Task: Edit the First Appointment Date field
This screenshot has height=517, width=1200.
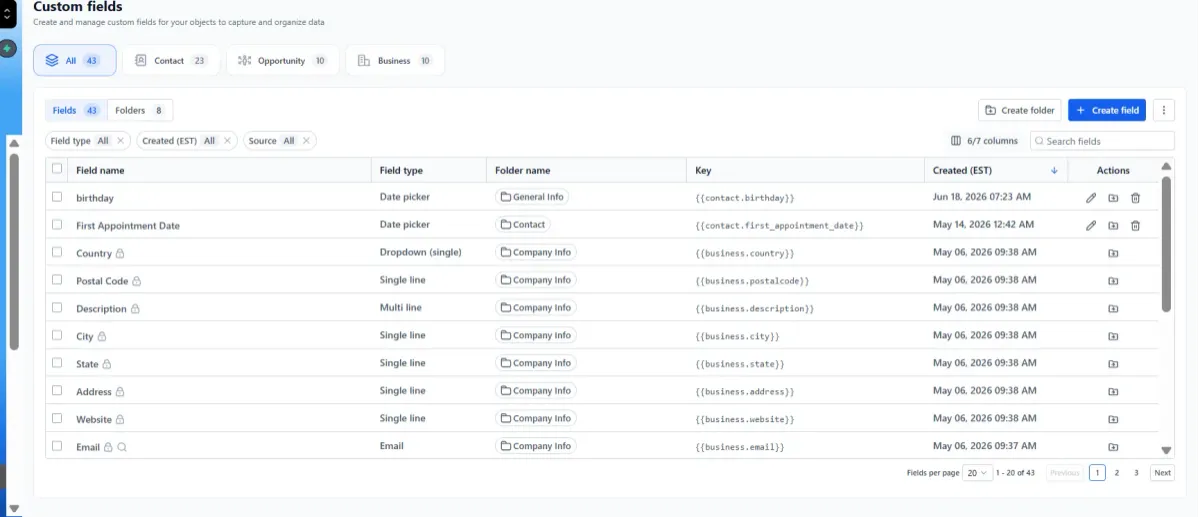Action: coord(1091,226)
